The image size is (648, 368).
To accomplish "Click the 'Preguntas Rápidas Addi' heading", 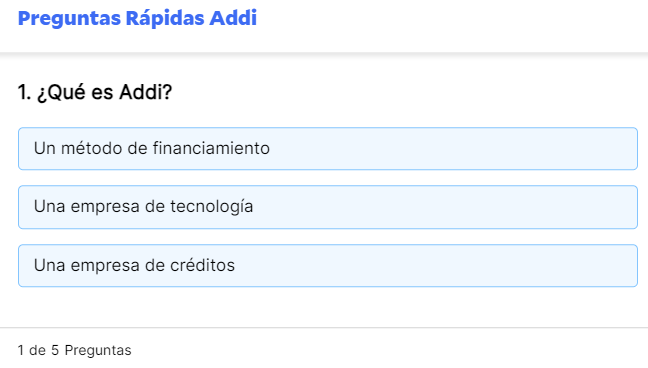I will tap(137, 19).
